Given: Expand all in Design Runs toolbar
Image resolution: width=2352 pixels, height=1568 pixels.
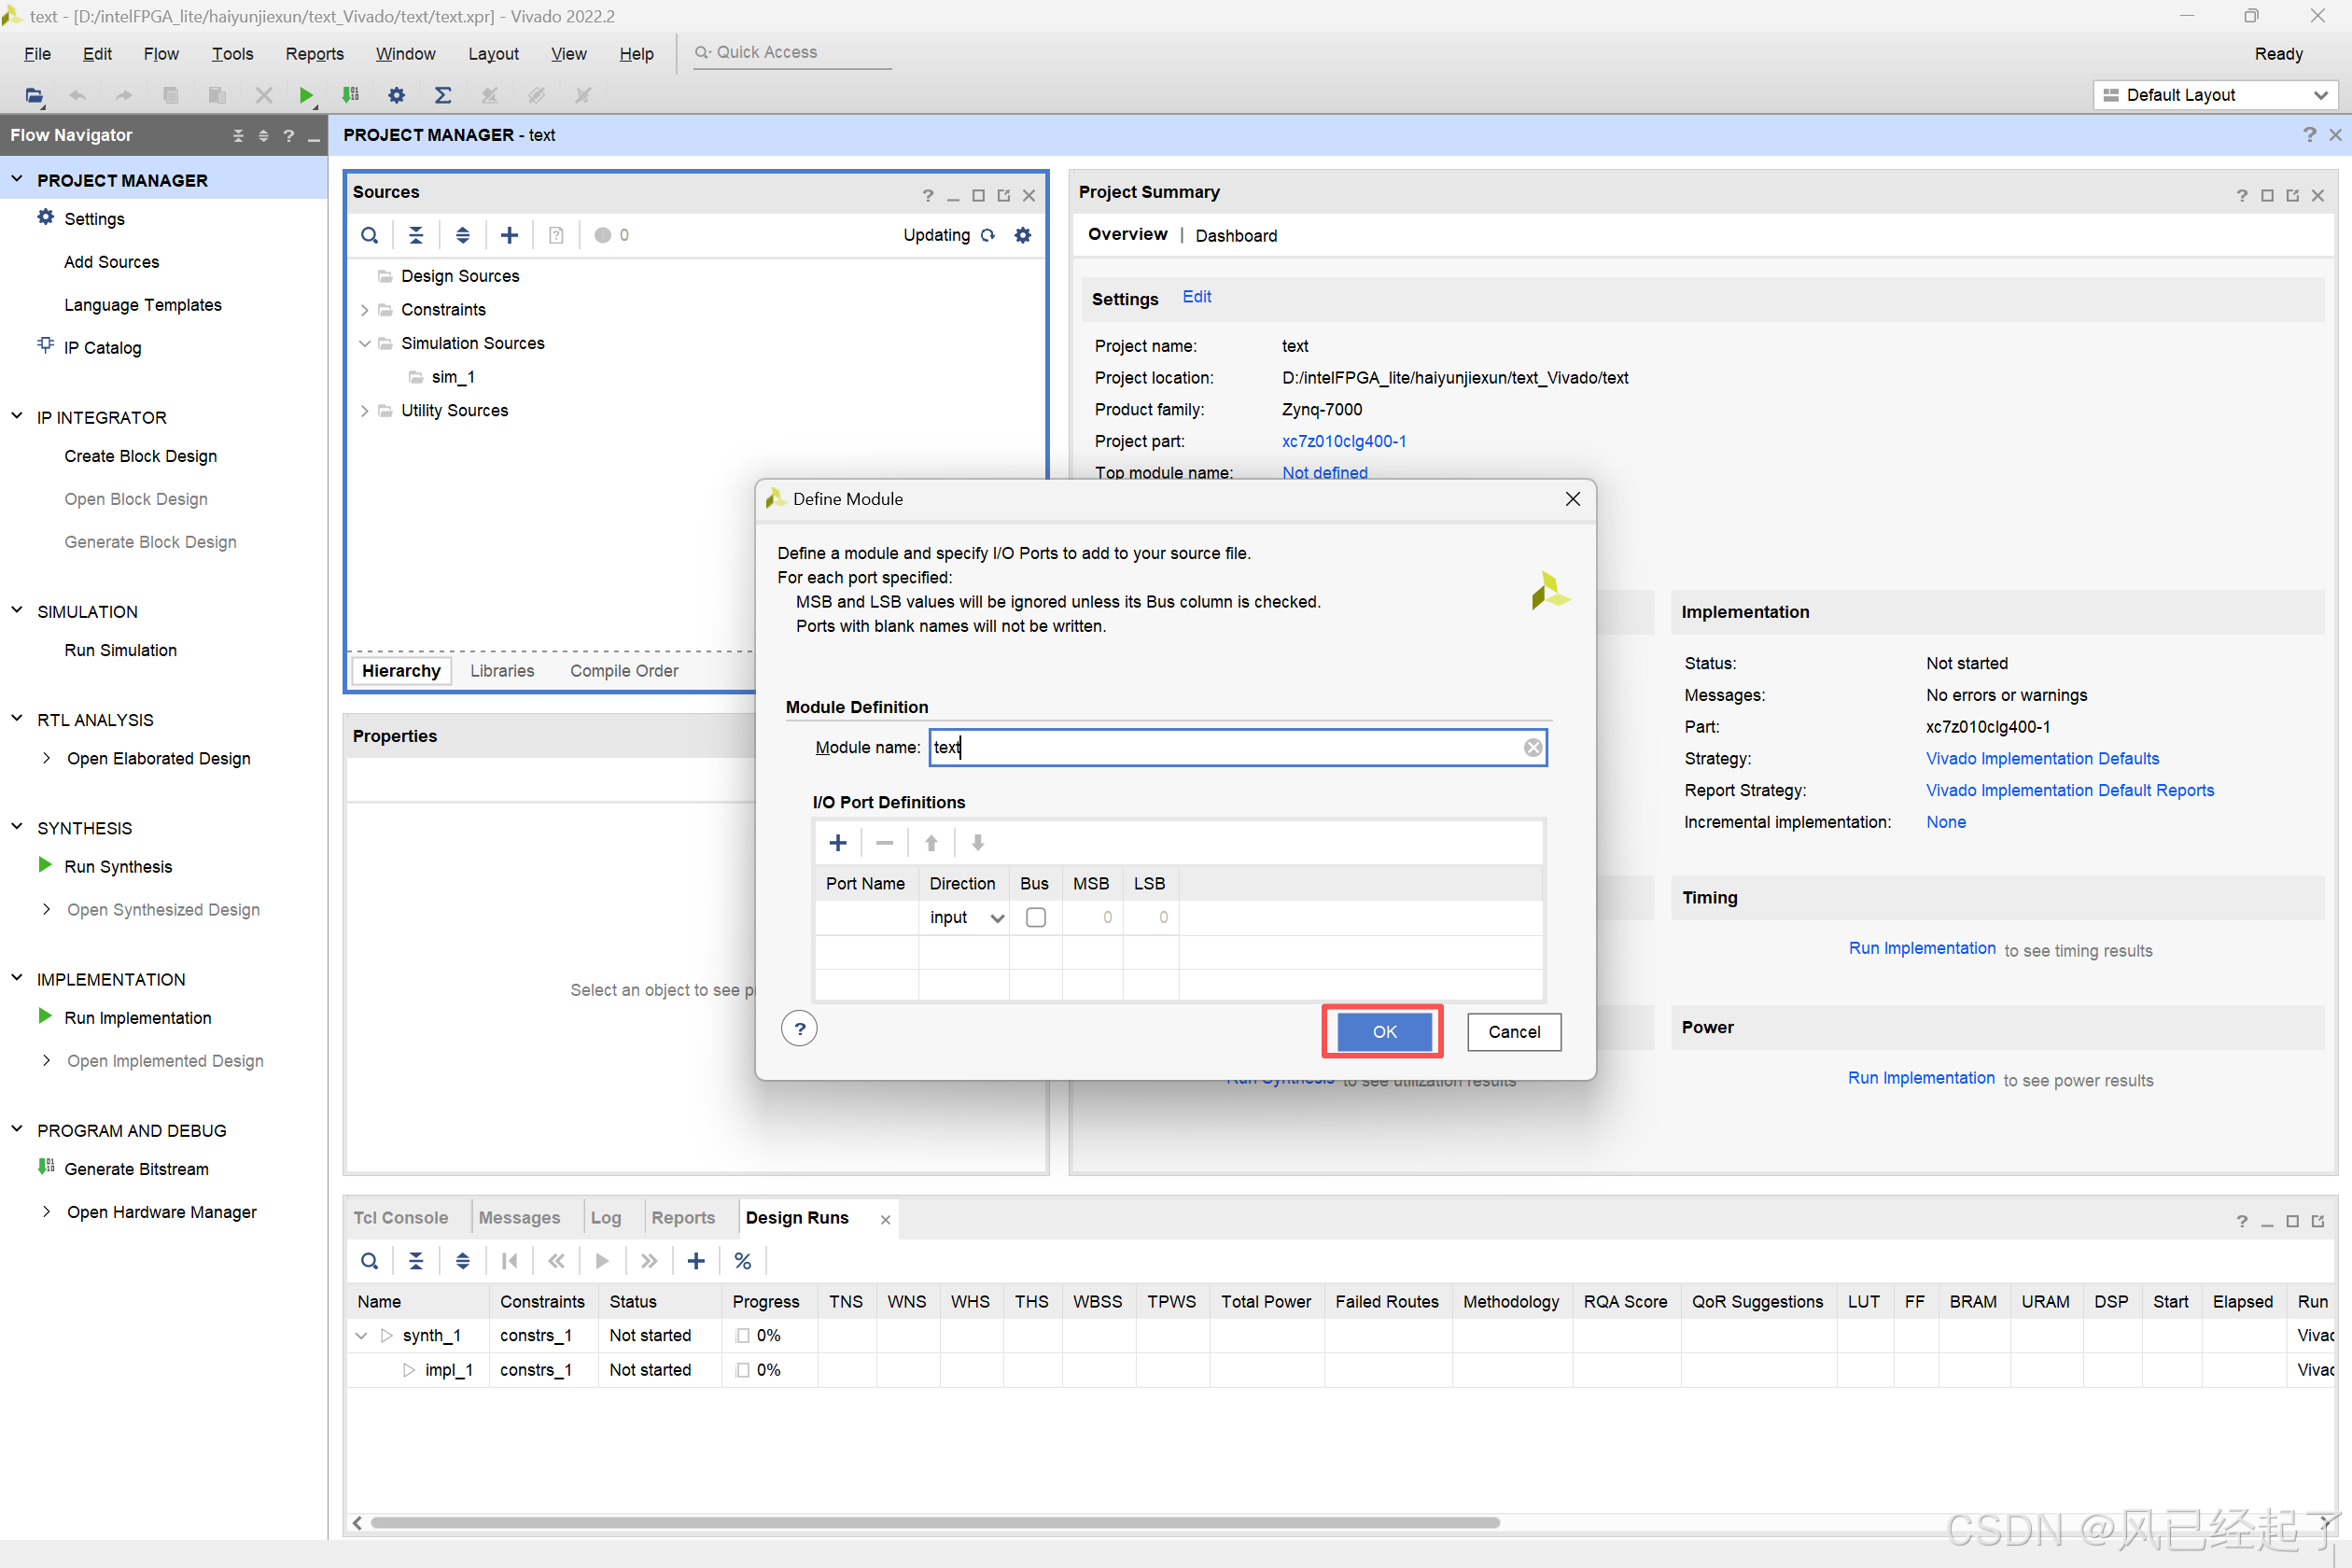Looking at the screenshot, I should (x=463, y=1261).
